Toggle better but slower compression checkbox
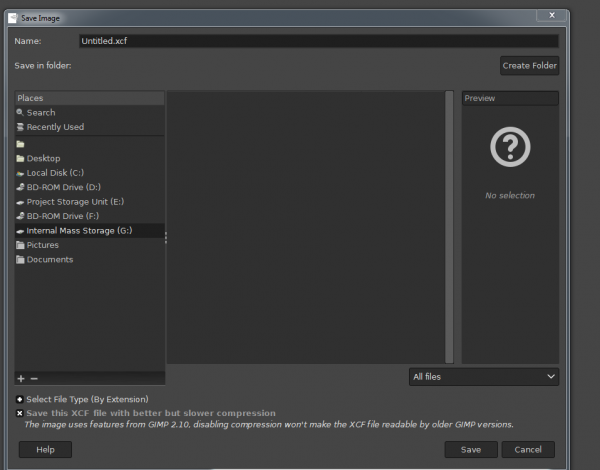Viewport: 600px width, 470px height. [x=20, y=413]
